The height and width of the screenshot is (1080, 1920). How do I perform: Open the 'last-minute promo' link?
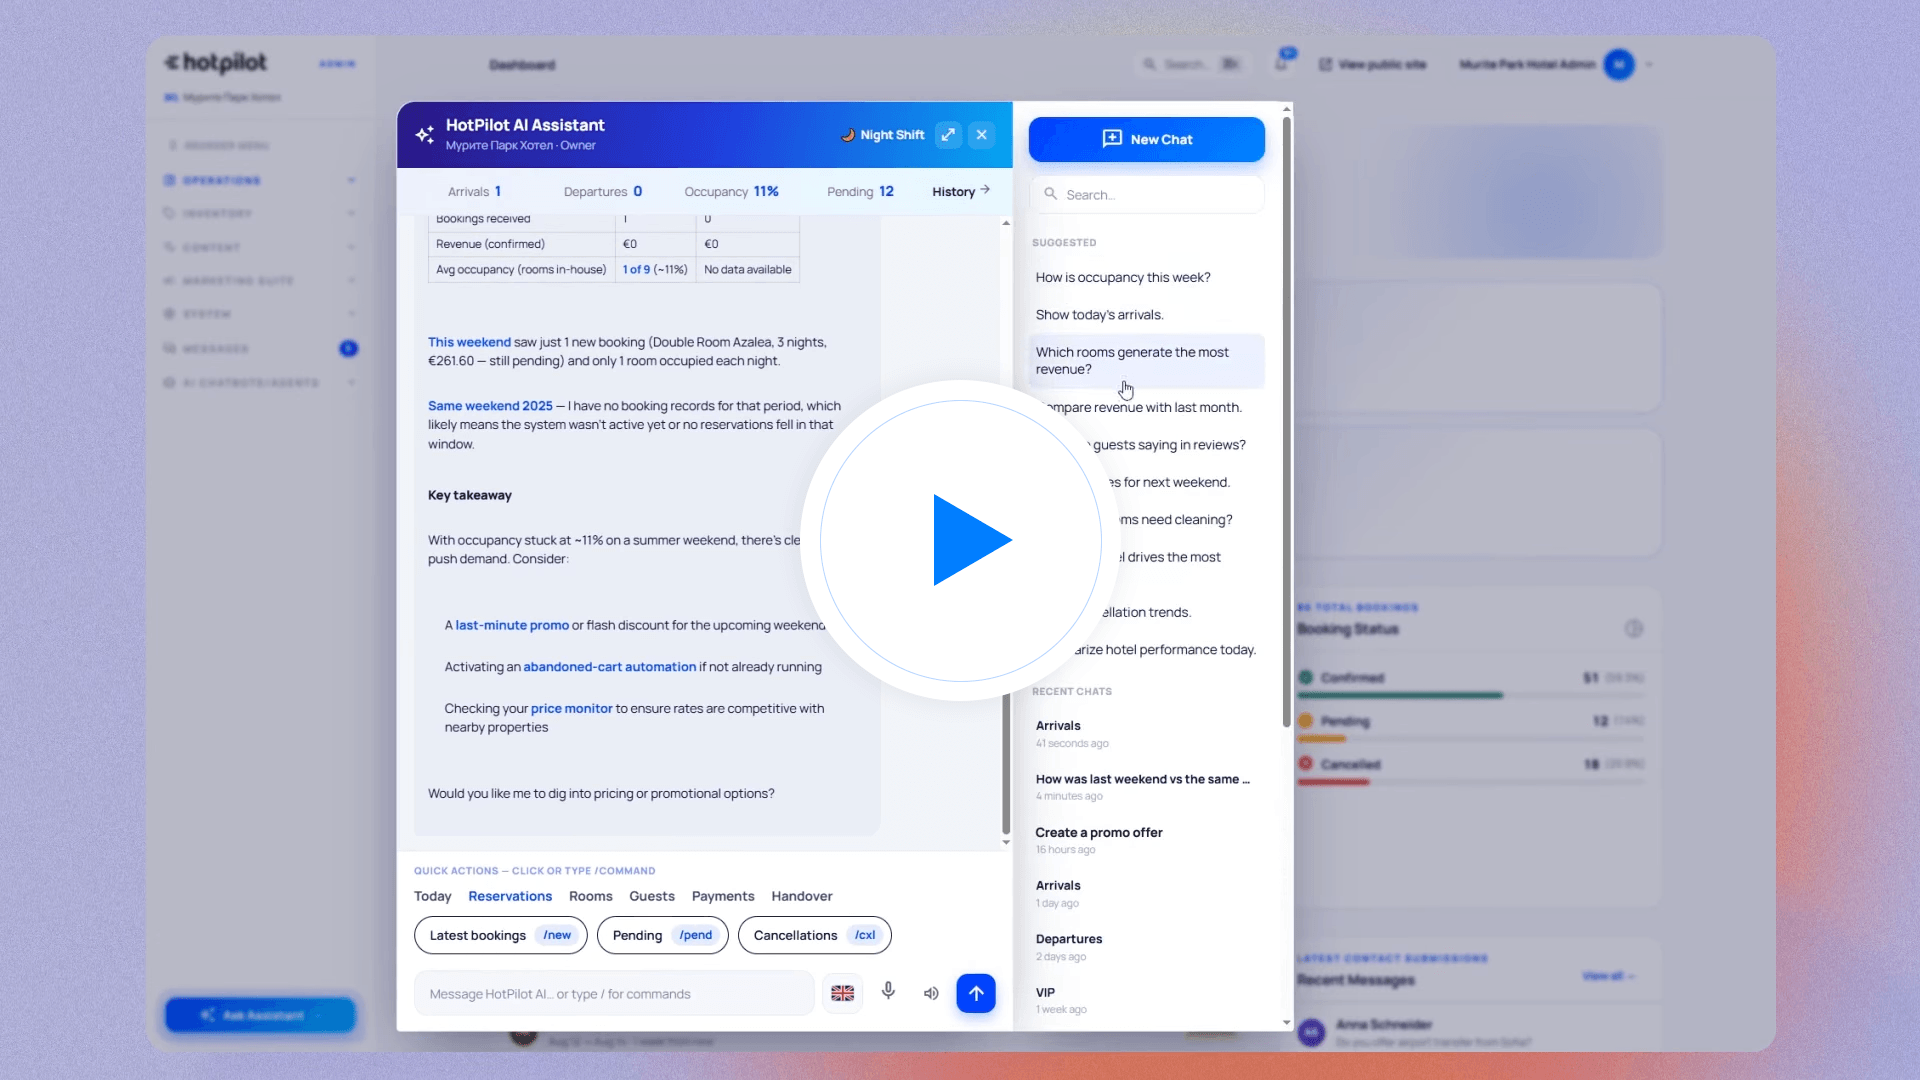tap(512, 625)
